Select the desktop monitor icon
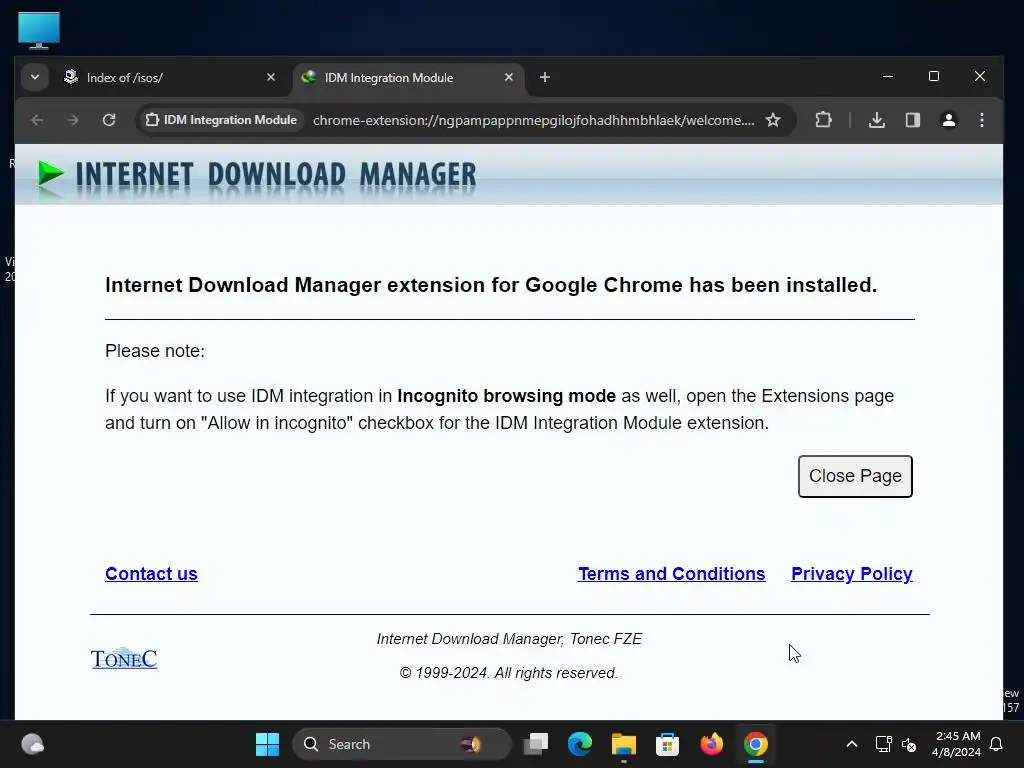 point(39,30)
